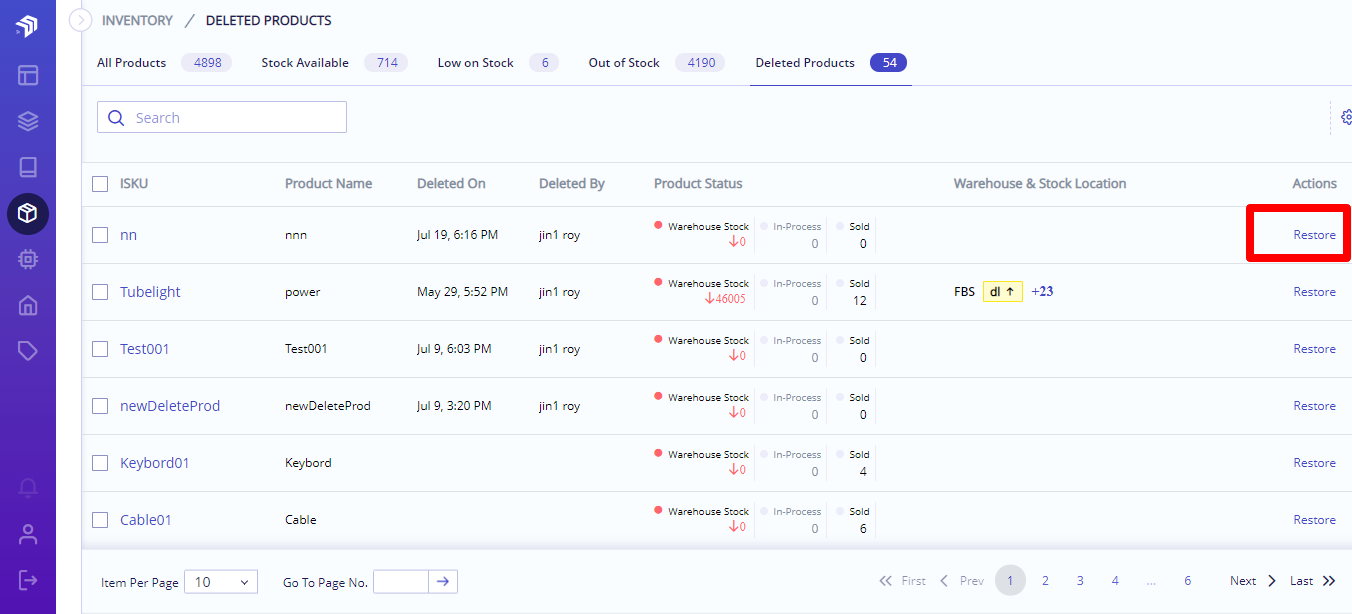
Task: Switch to the Out of Stock tab
Action: click(x=624, y=63)
